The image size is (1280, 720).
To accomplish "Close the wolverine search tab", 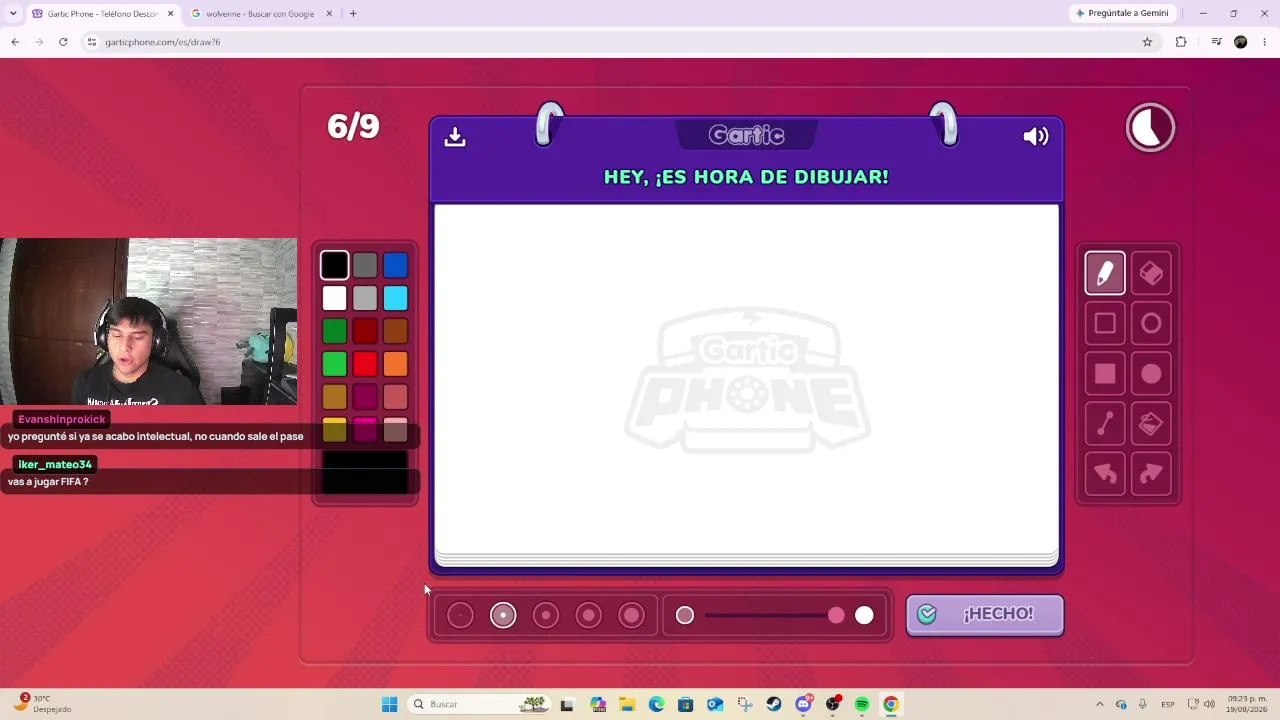I will click(329, 14).
